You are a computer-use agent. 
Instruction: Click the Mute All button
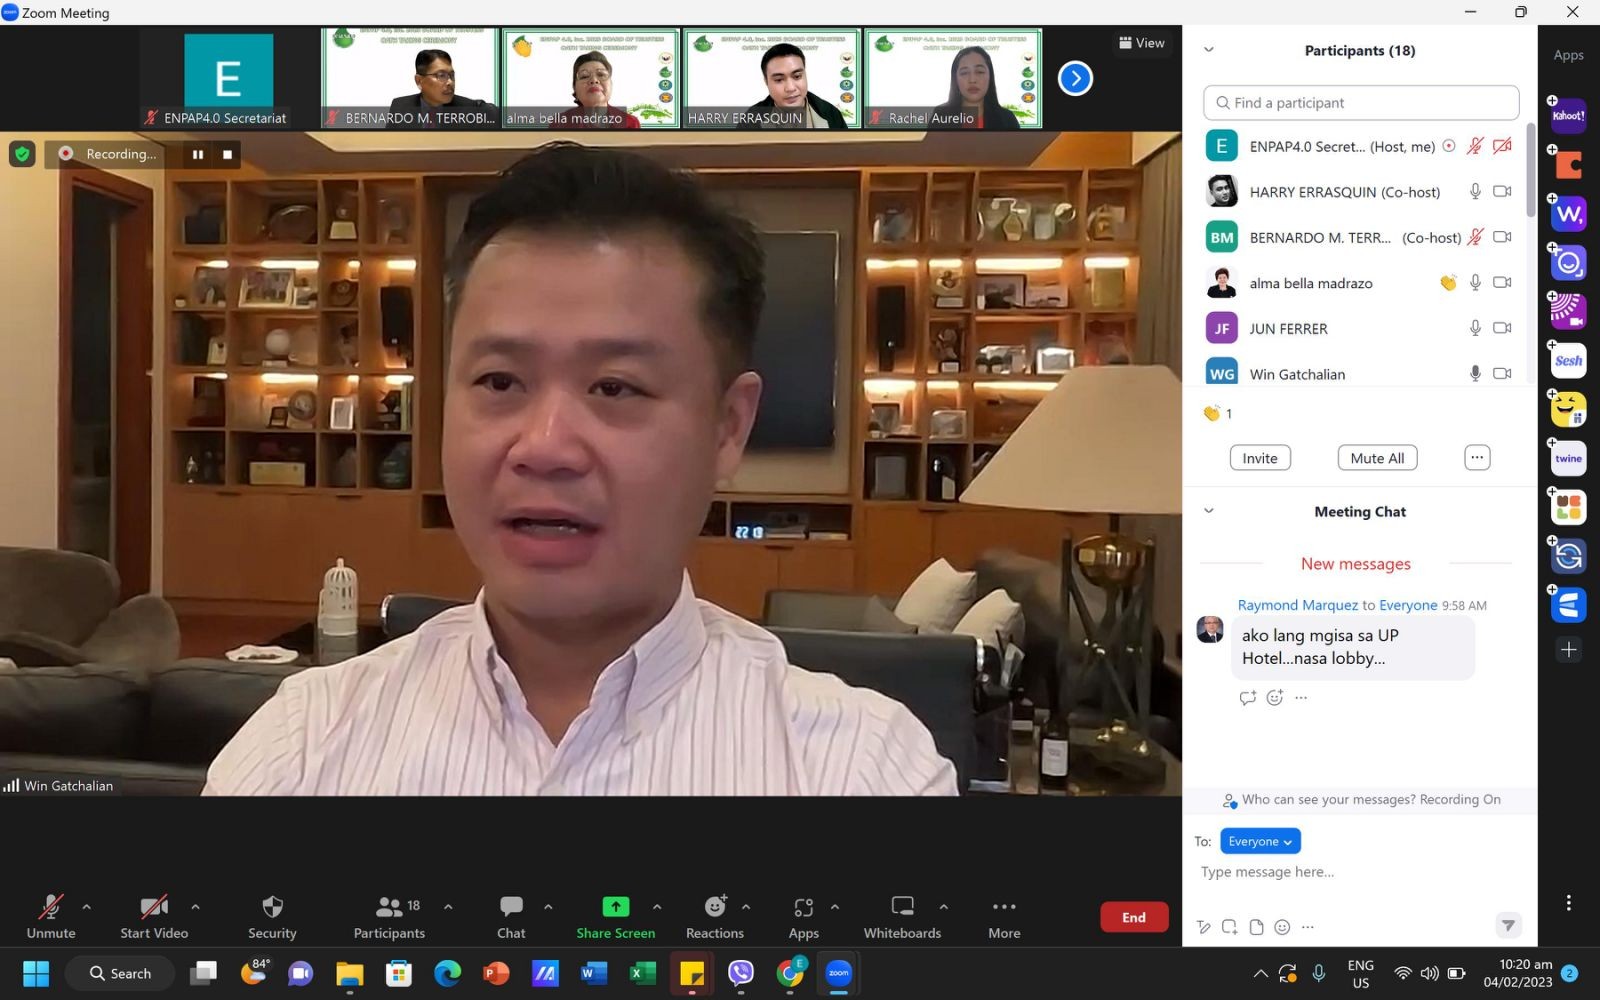(x=1377, y=458)
